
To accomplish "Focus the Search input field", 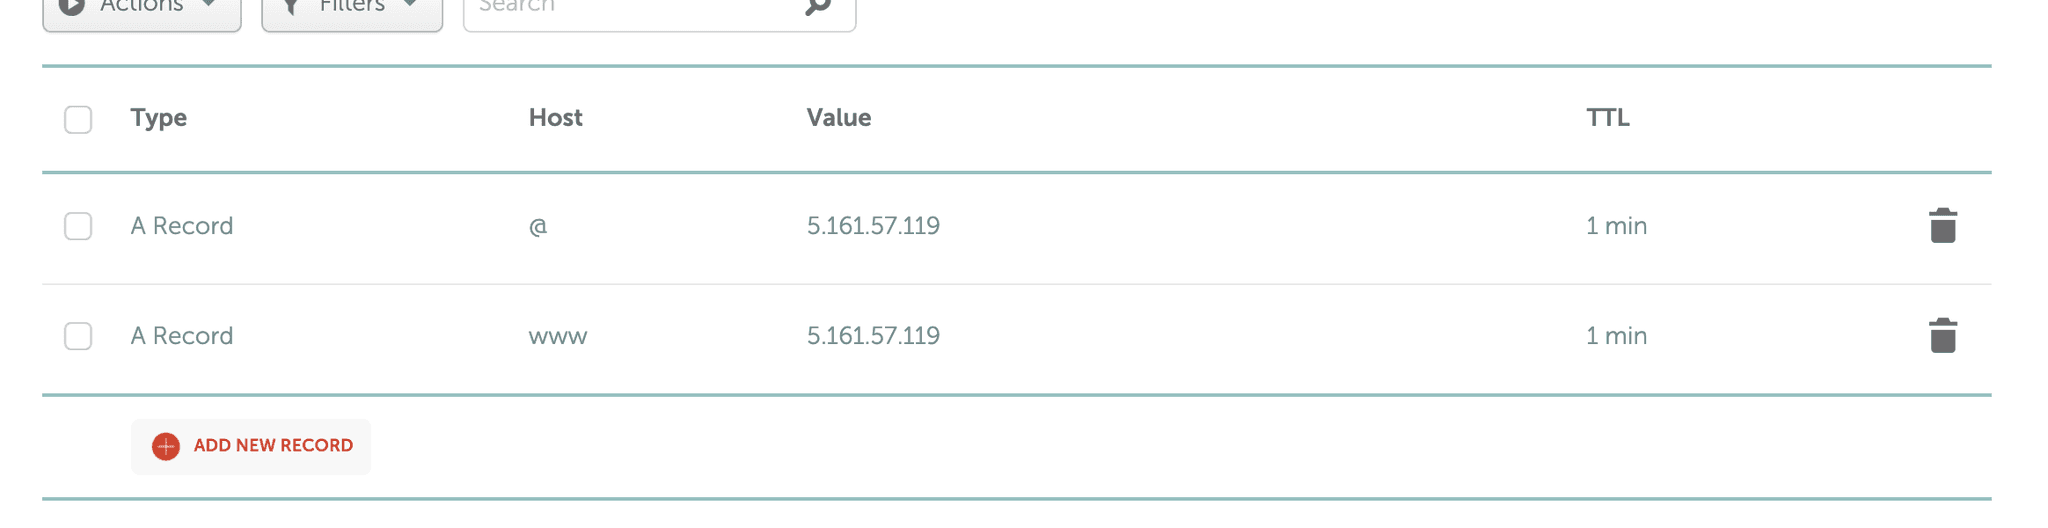I will [630, 8].
